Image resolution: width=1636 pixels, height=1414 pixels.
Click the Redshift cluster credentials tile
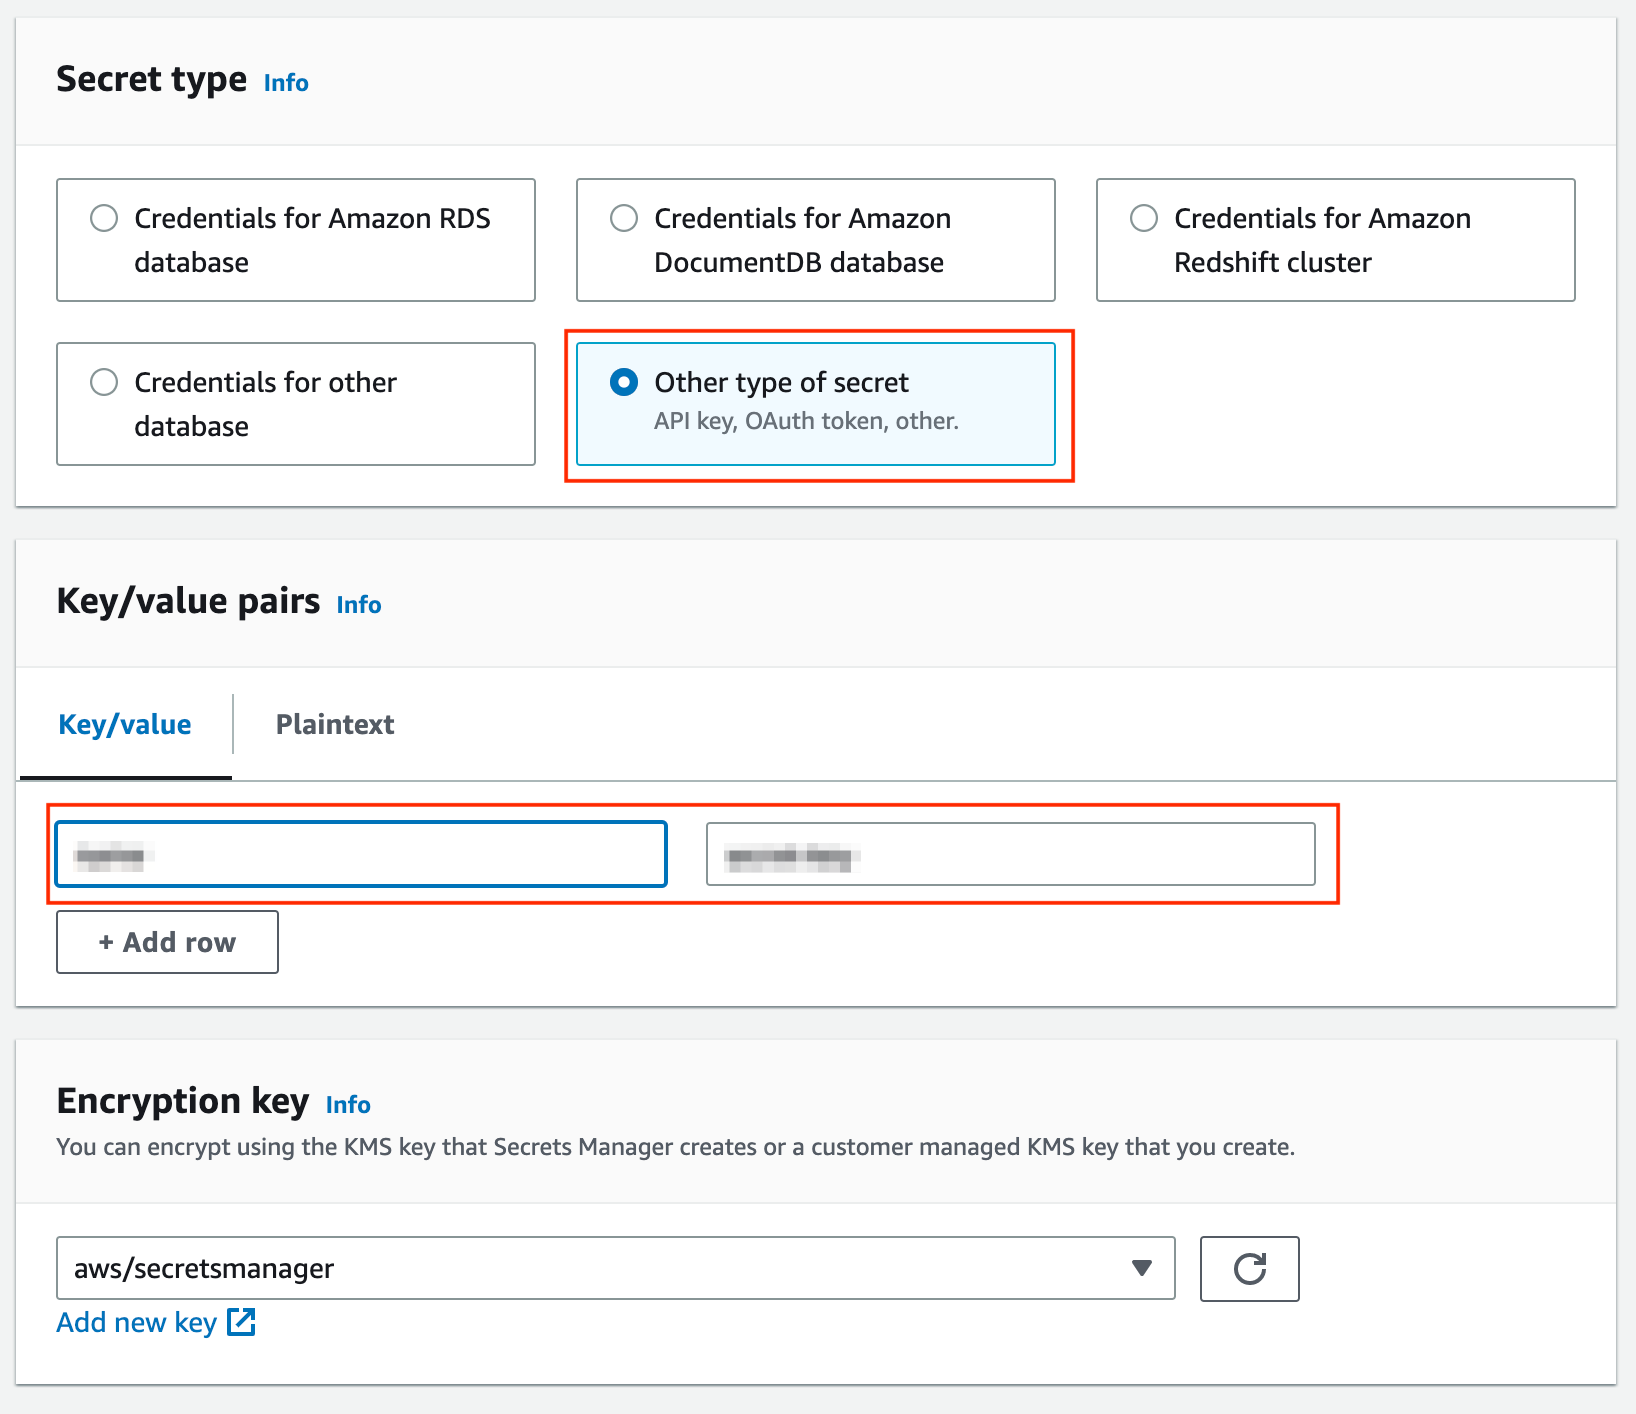pyautogui.click(x=1335, y=240)
